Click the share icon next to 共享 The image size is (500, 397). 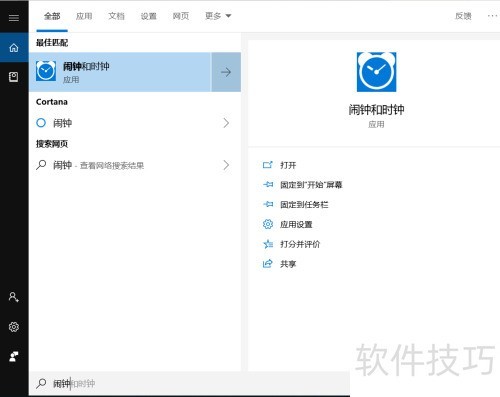(268, 264)
